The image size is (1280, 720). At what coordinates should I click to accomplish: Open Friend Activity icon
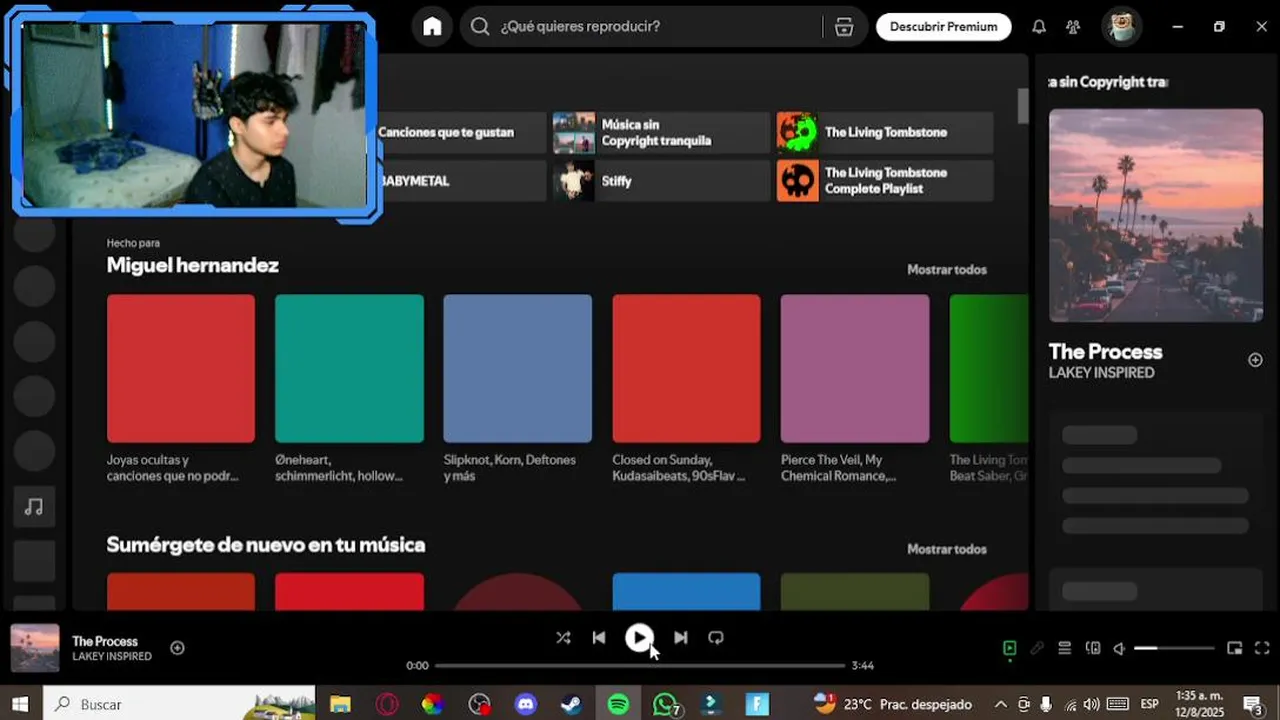click(1073, 27)
